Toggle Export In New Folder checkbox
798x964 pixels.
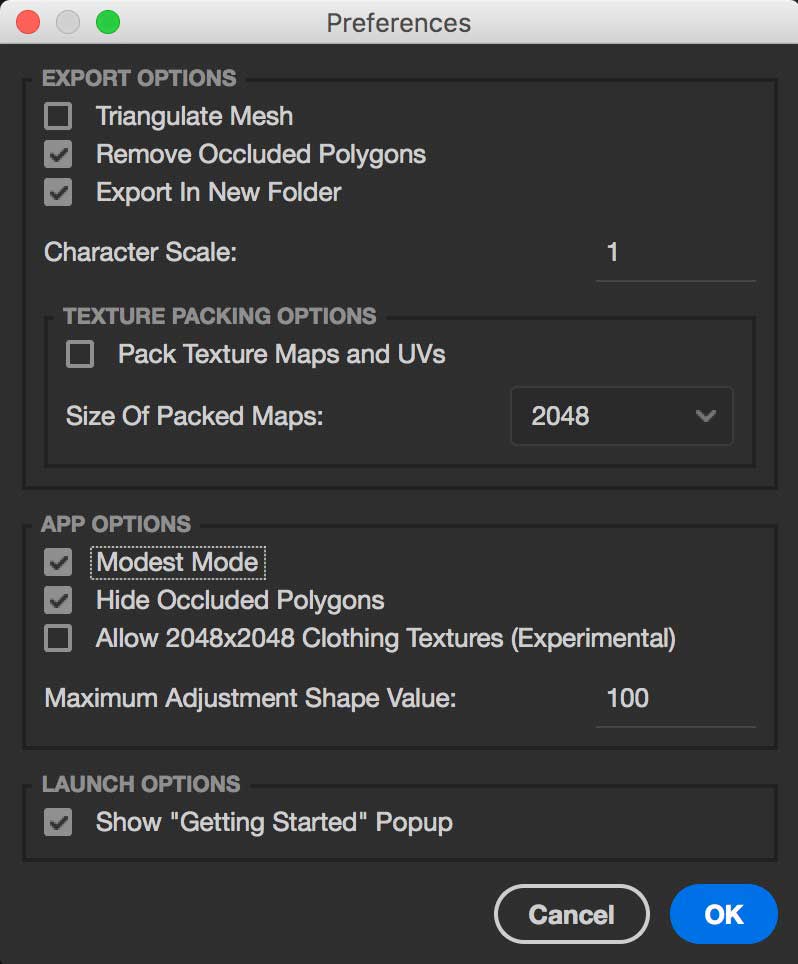[59, 192]
